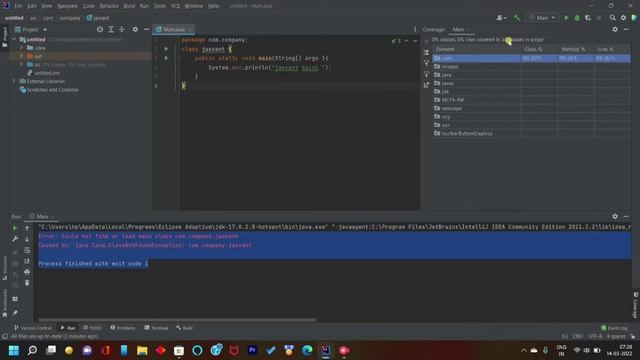The width and height of the screenshot is (640, 360).
Task: Open editor tabs more-options menu
Action: pos(415,29)
